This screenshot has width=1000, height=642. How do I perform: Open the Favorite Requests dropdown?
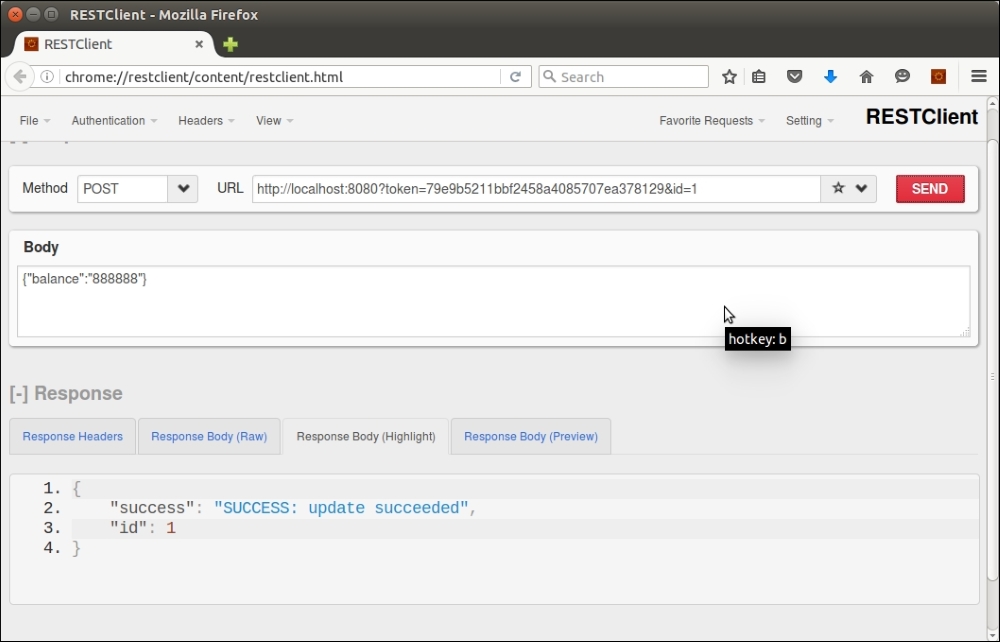[711, 121]
